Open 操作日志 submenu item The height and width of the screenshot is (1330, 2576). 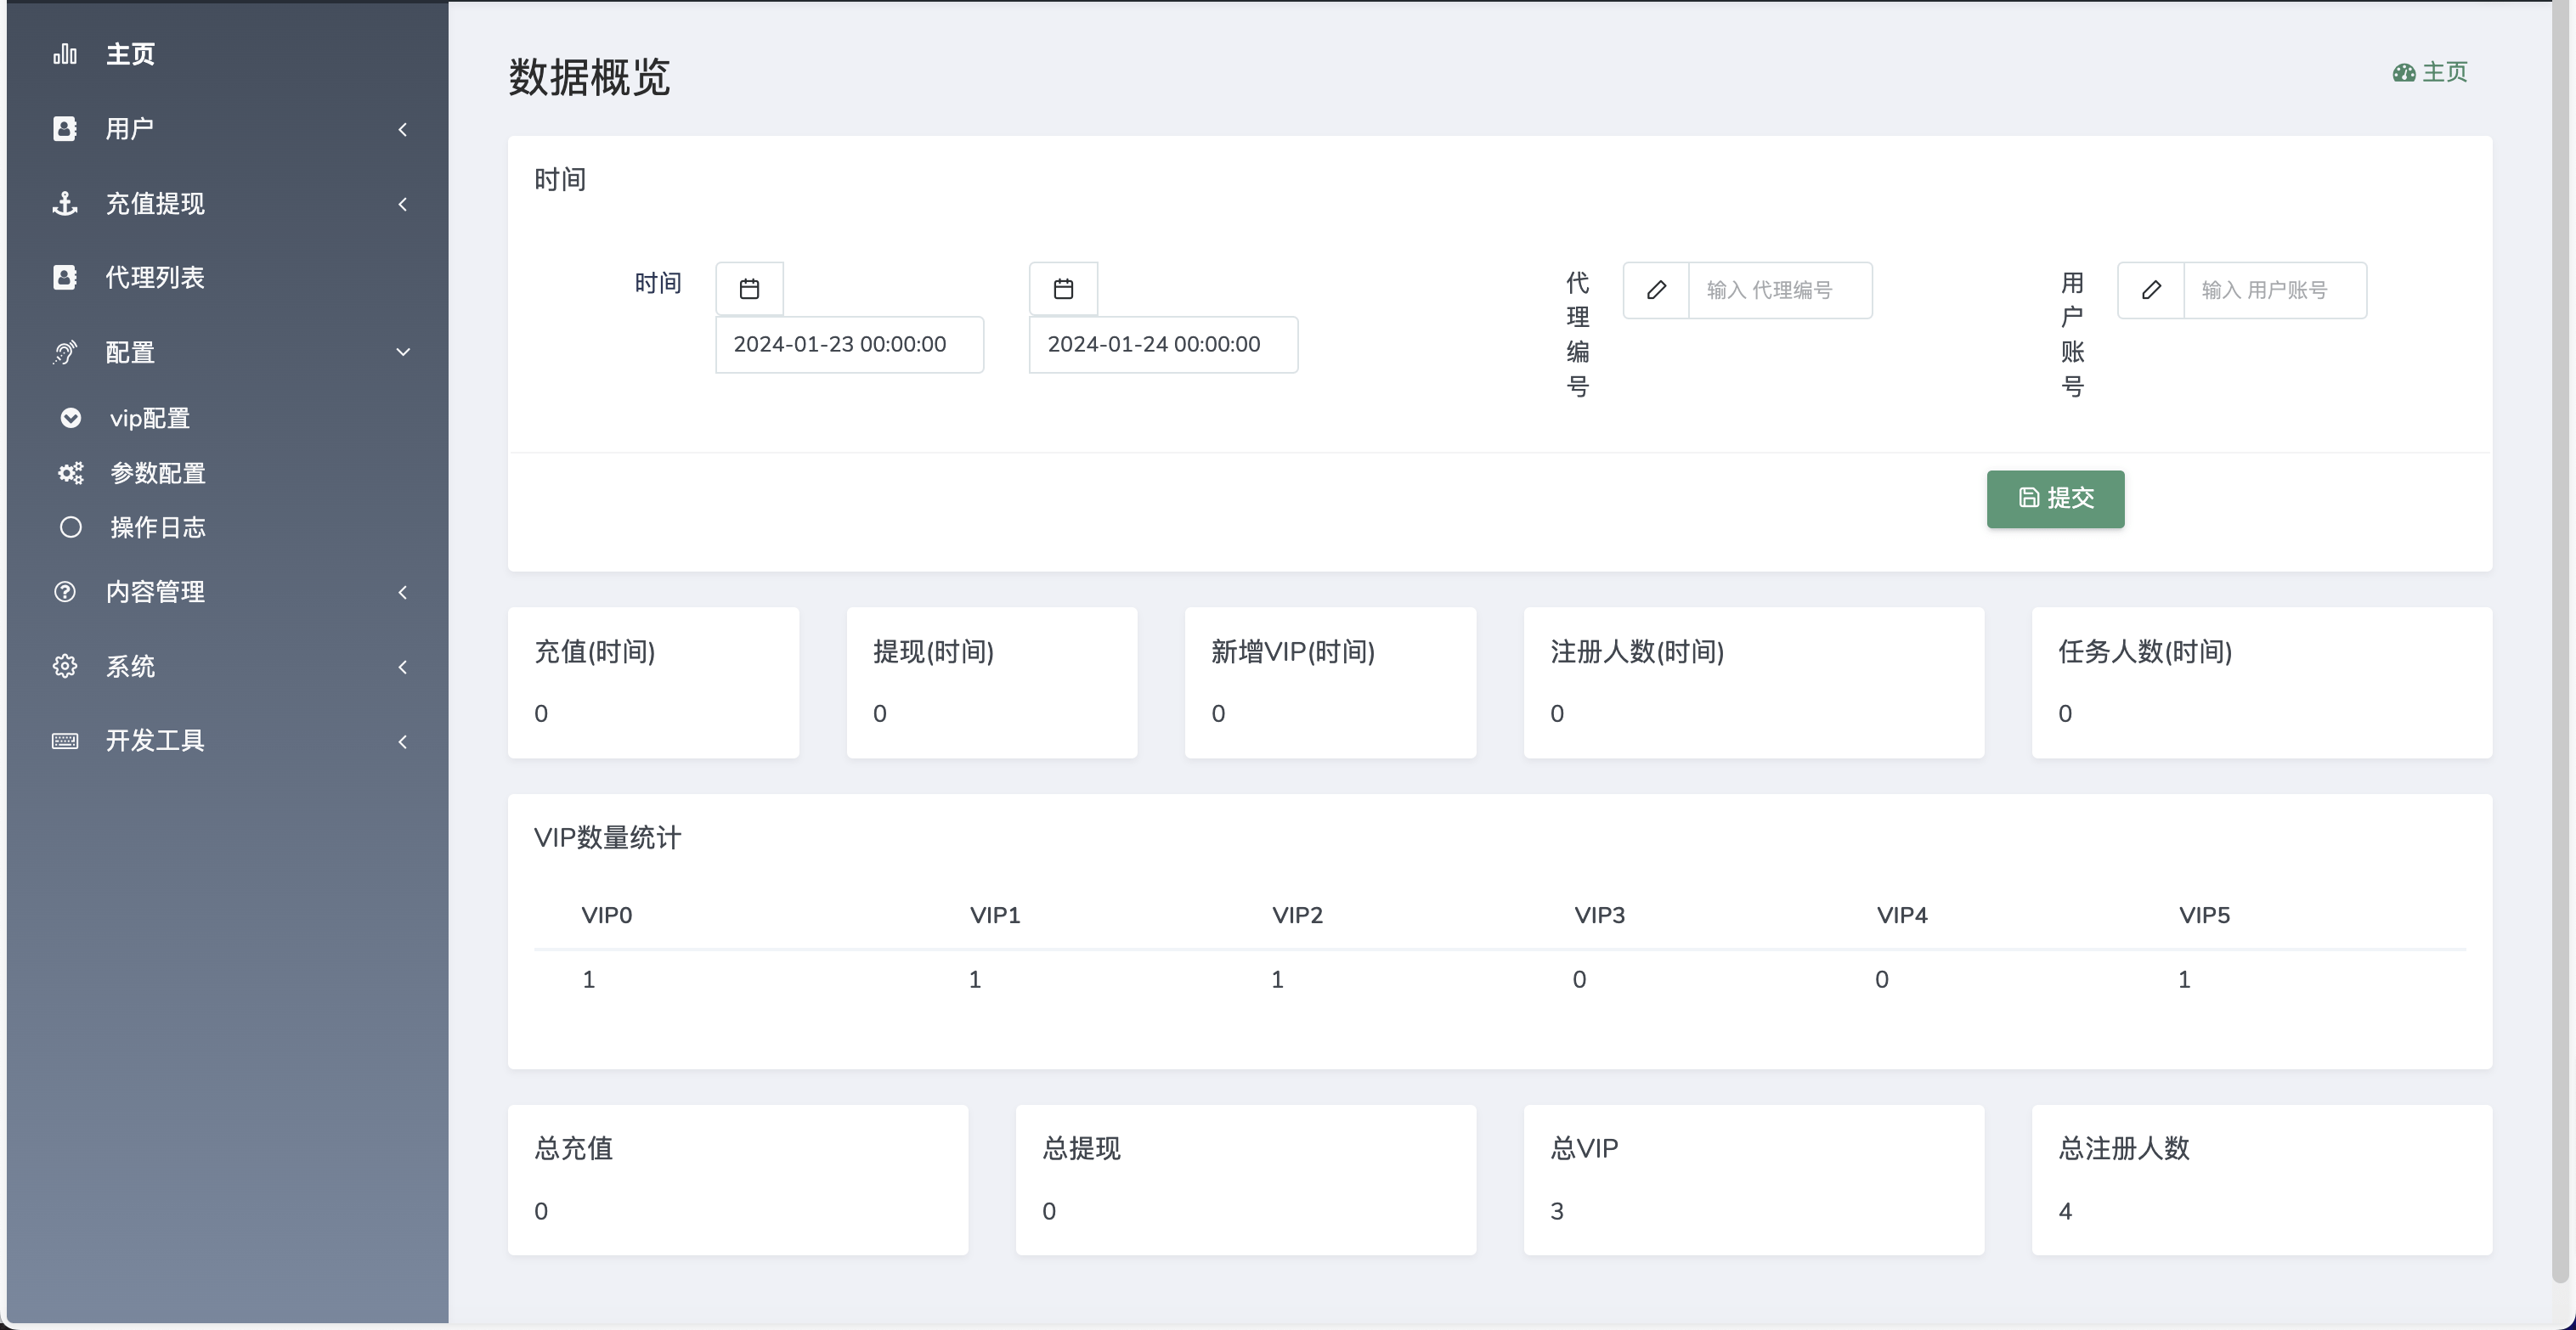(228, 527)
